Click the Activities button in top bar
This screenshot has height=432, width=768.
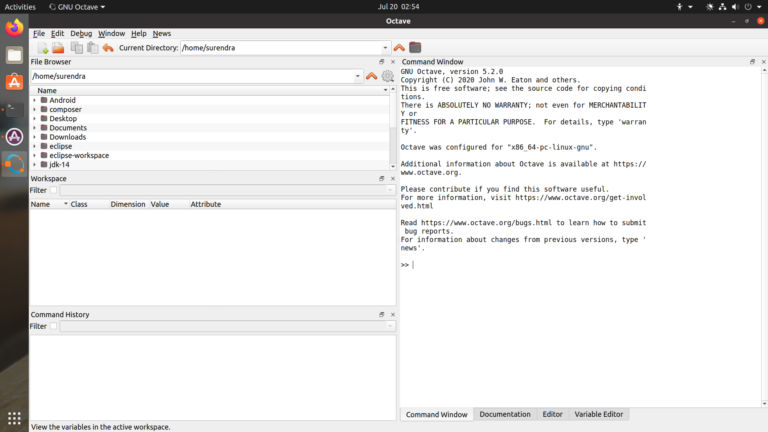pos(20,7)
